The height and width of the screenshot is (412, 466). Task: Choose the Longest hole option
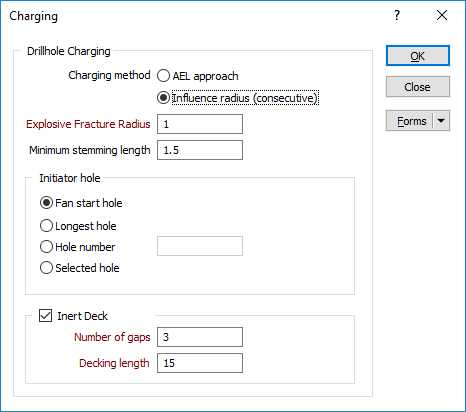[x=46, y=226]
